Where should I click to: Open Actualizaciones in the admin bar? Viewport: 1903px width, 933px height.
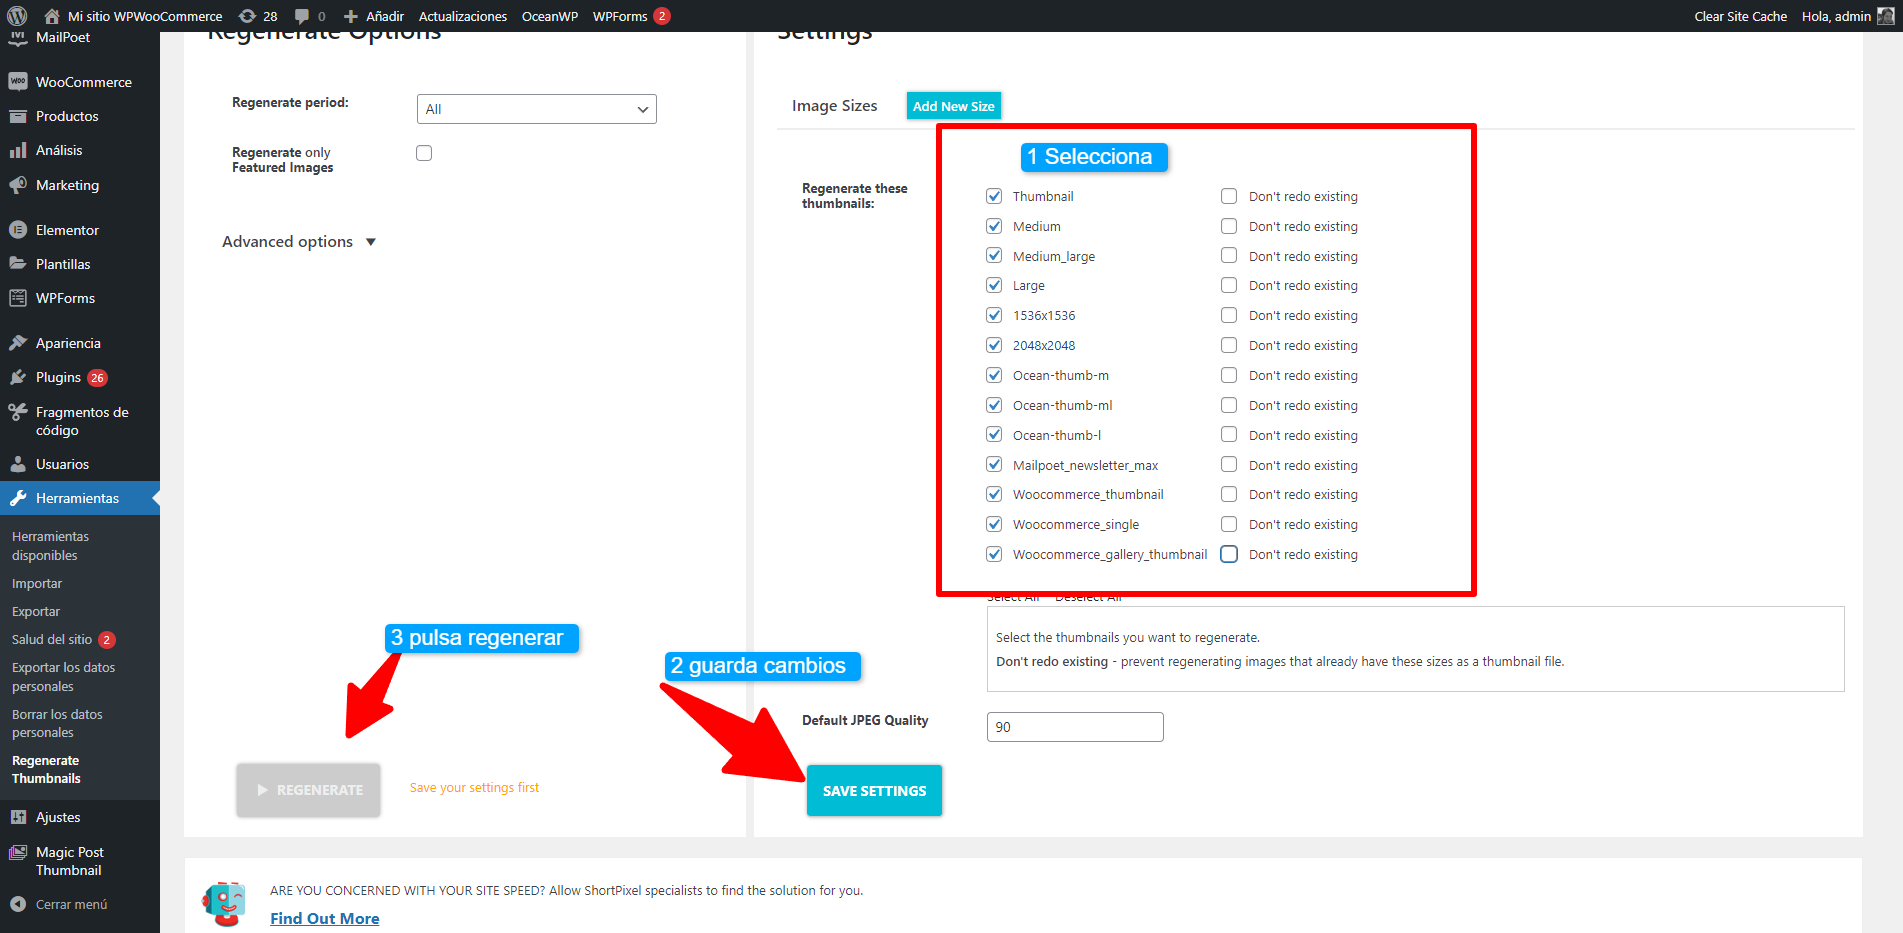(x=463, y=16)
